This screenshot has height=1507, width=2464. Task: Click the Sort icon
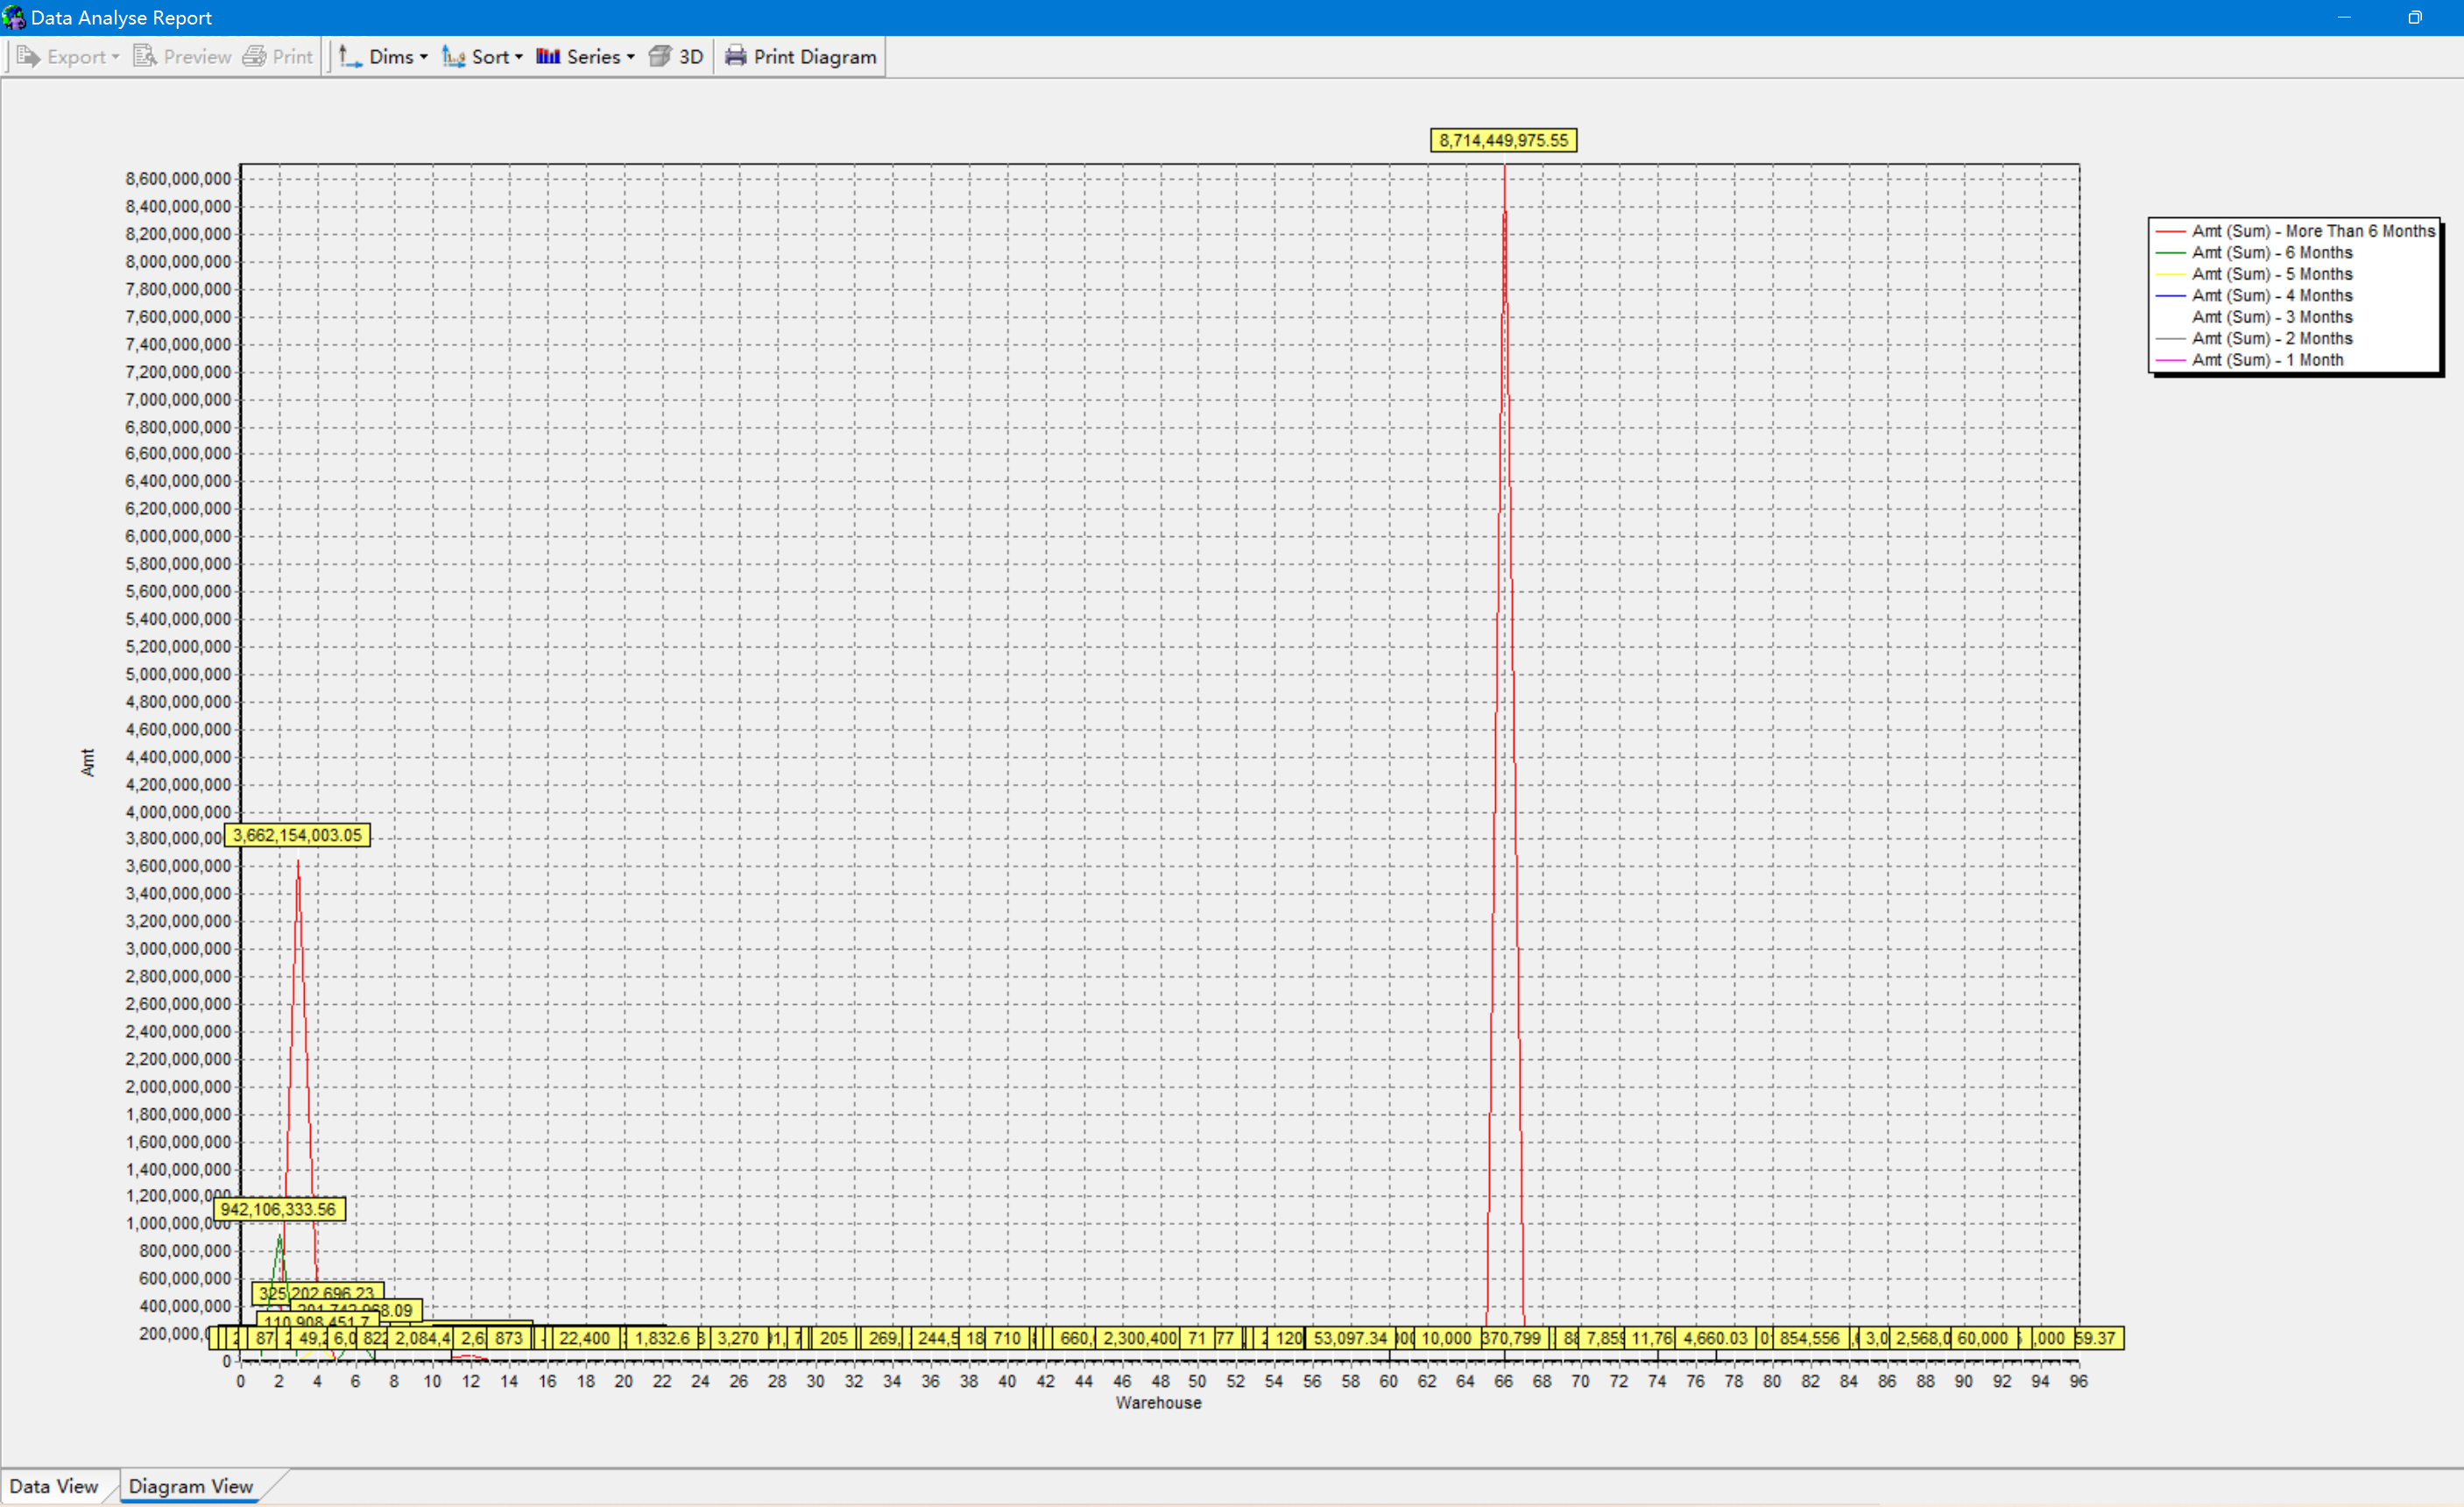(x=454, y=57)
